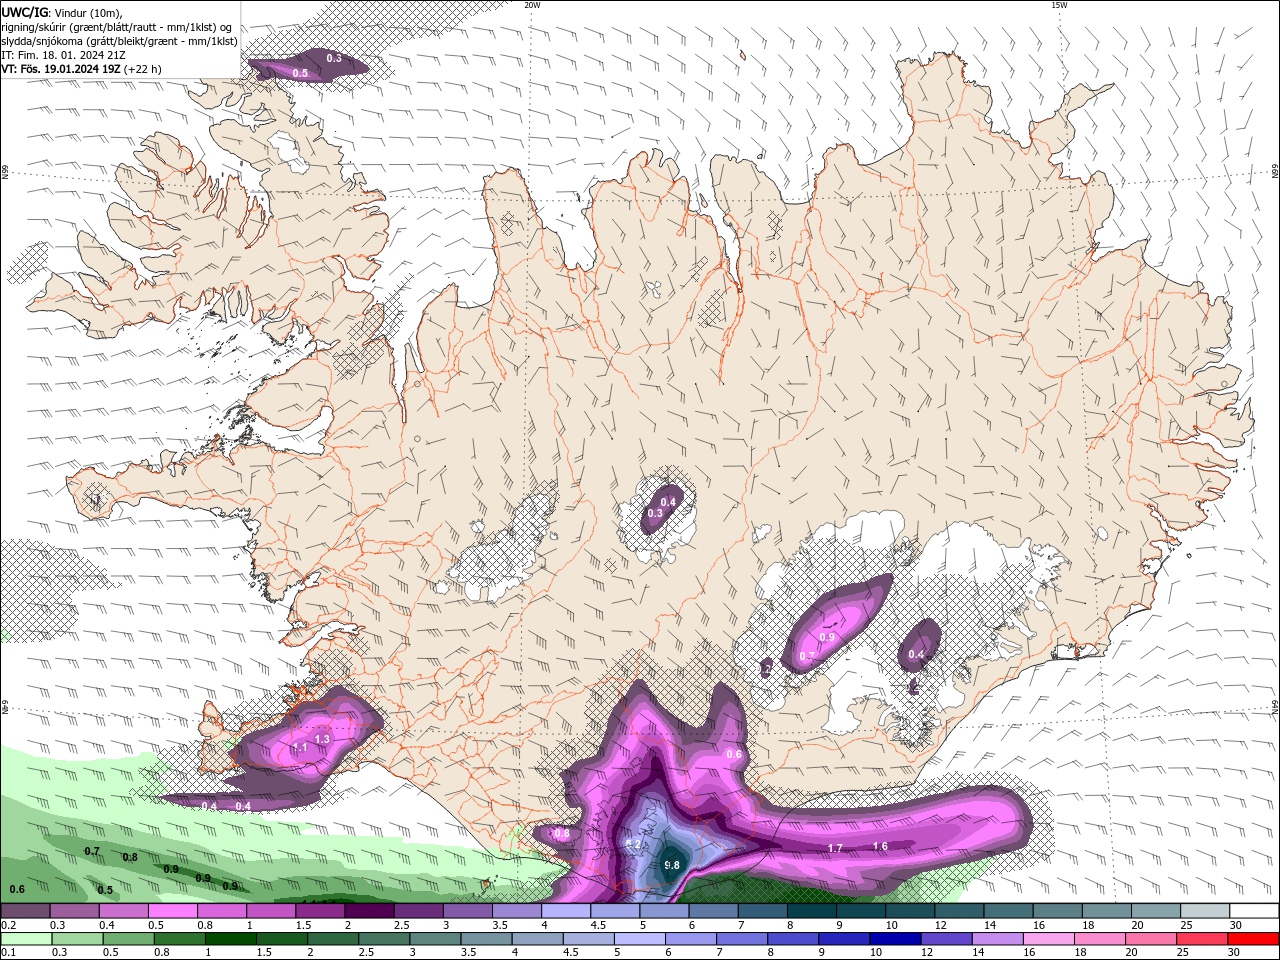1280x960 pixels.
Task: Click the '15W' longitude label
Action: click(x=1059, y=5)
